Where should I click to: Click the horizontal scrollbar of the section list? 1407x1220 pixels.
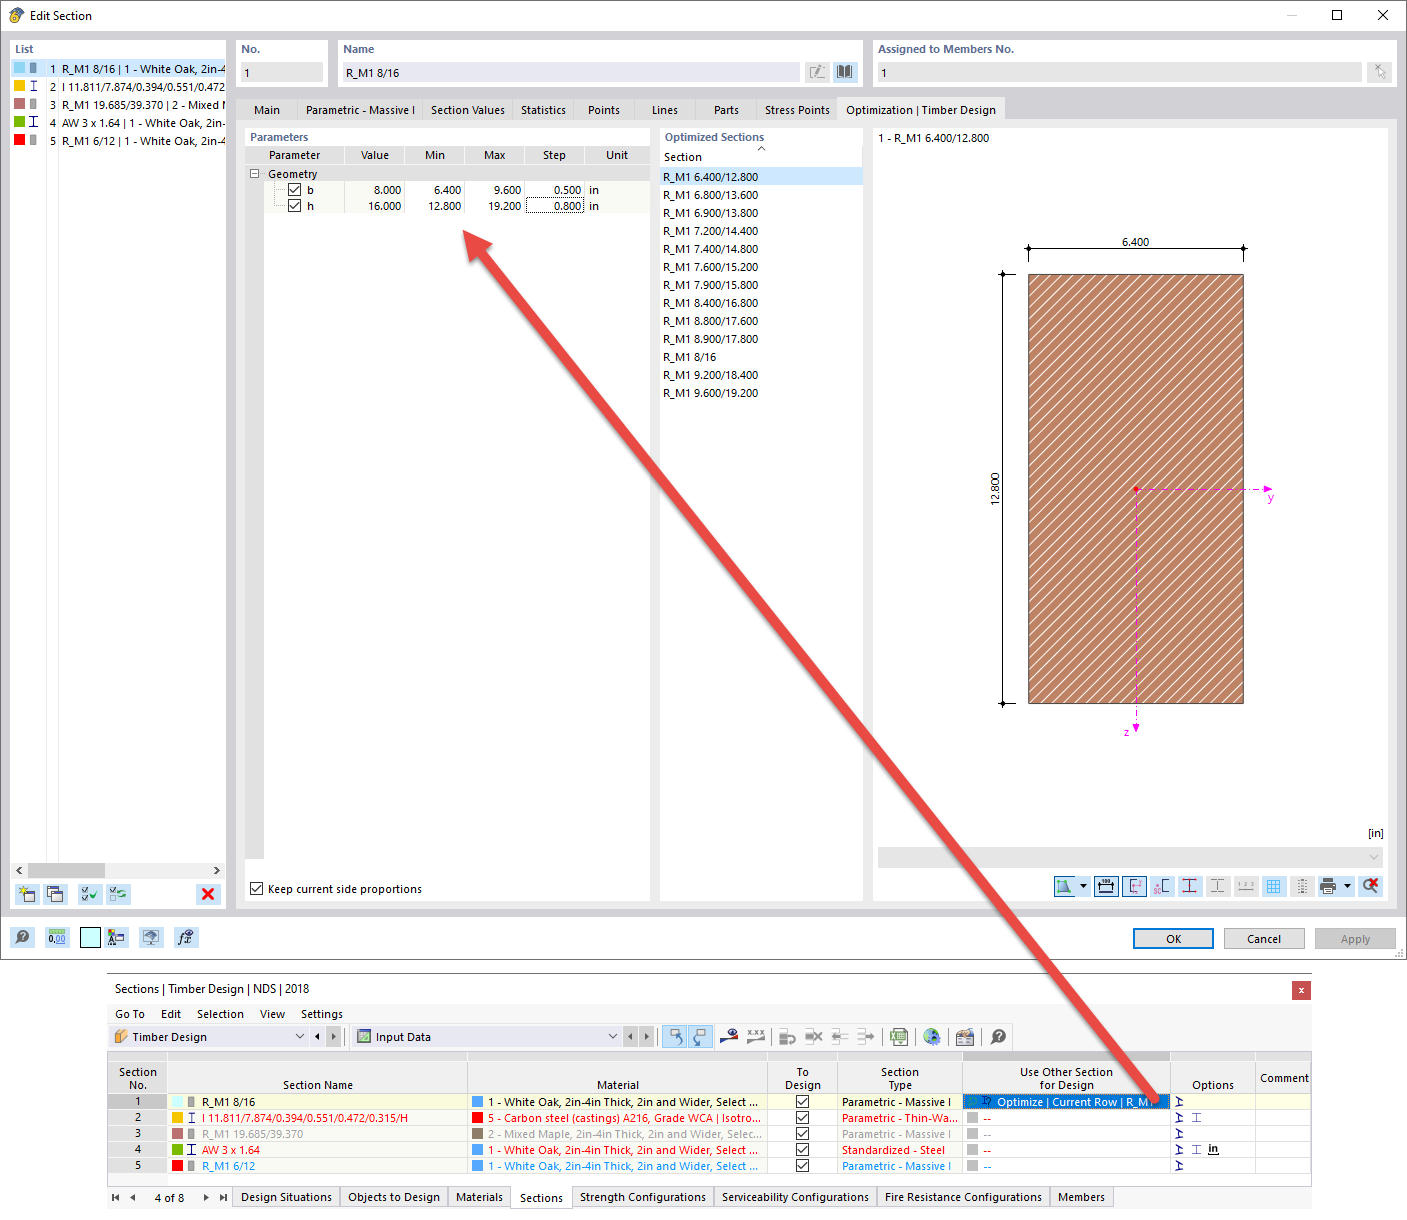coord(118,870)
